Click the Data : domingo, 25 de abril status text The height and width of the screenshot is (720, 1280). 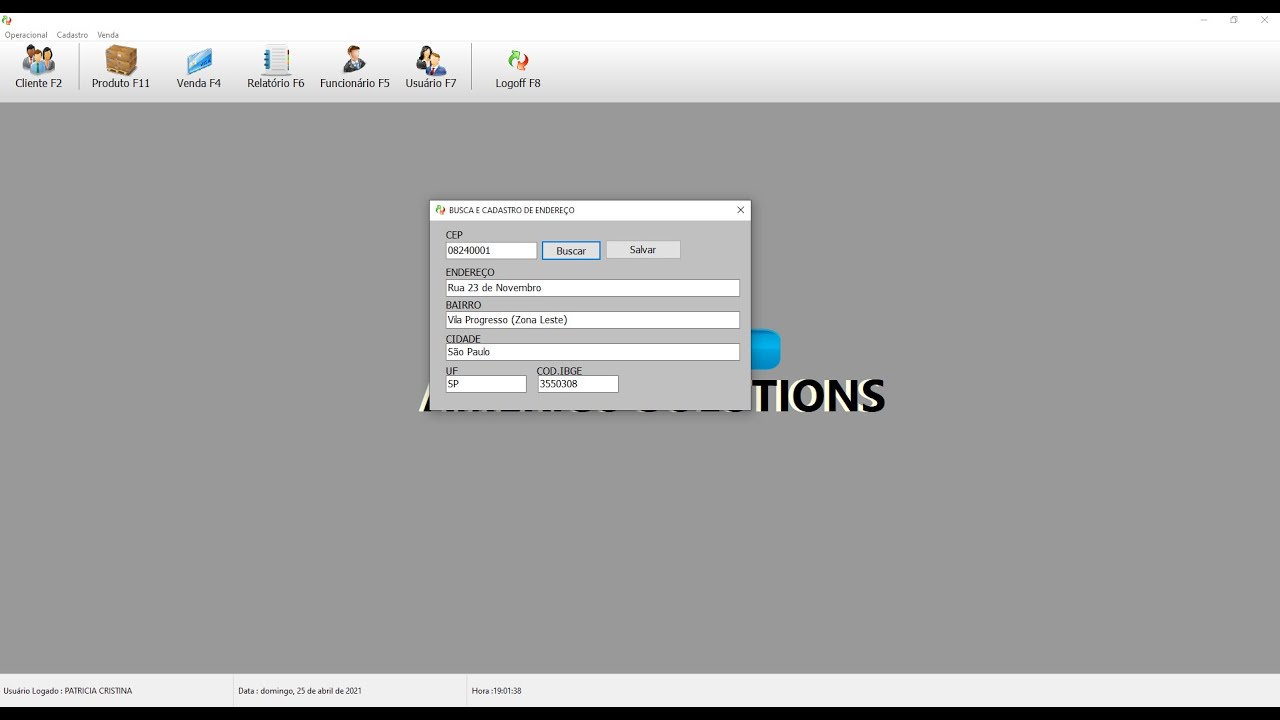(300, 691)
